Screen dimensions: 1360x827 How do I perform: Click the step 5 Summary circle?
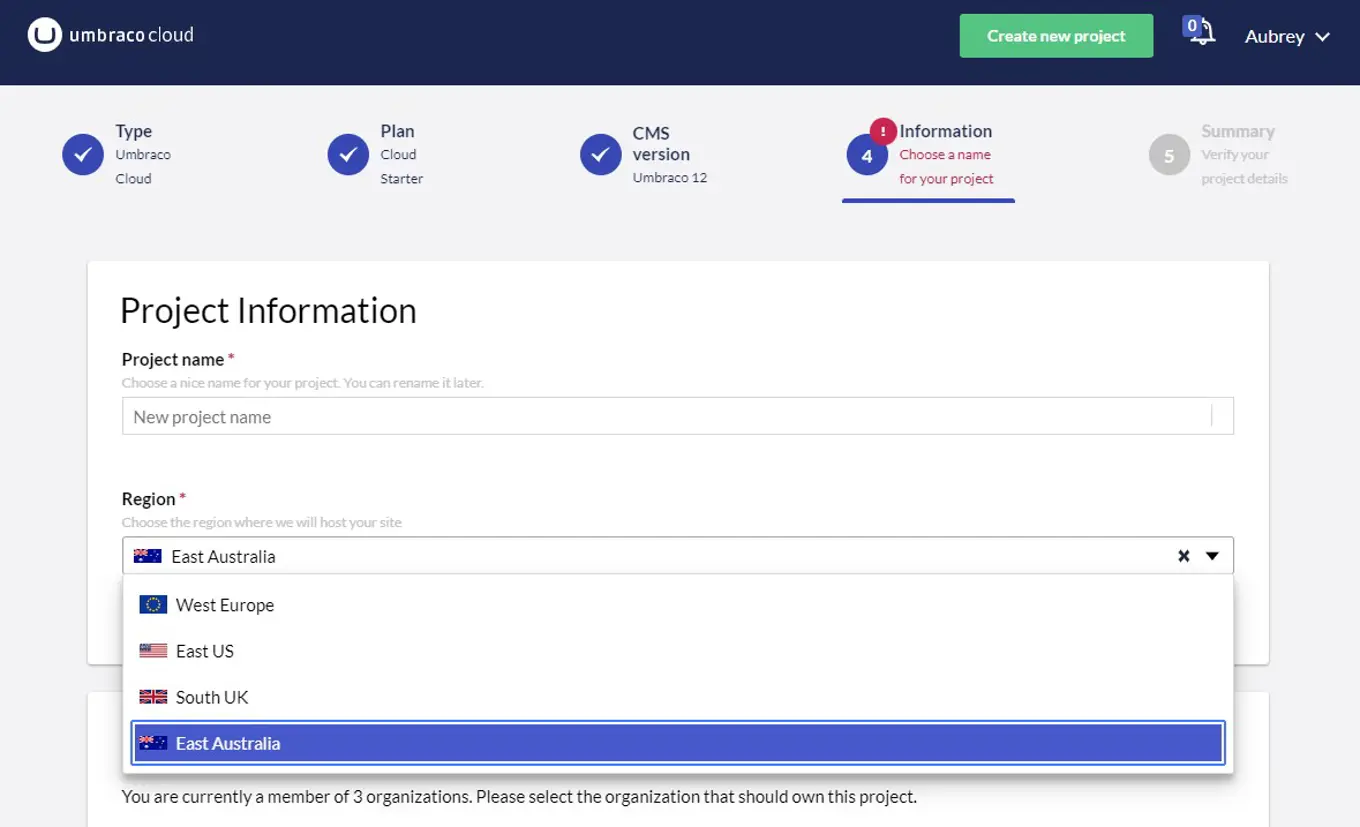(x=1169, y=156)
